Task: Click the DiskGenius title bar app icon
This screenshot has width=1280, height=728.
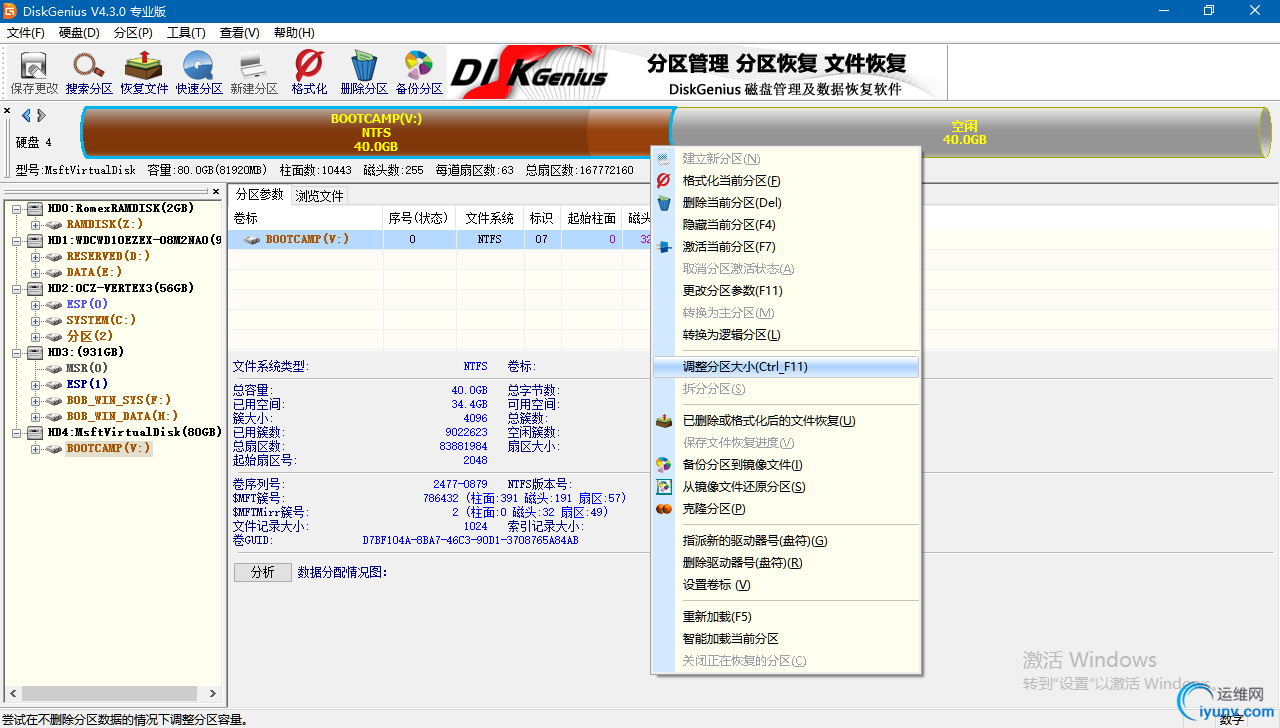Action: coord(11,11)
